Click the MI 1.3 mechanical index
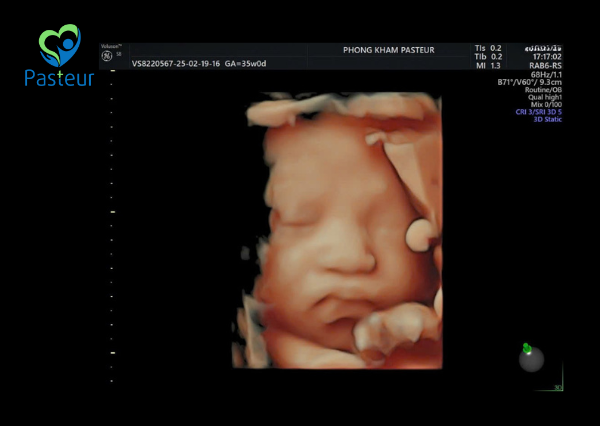Image resolution: width=600 pixels, height=426 pixels. pyautogui.click(x=488, y=65)
